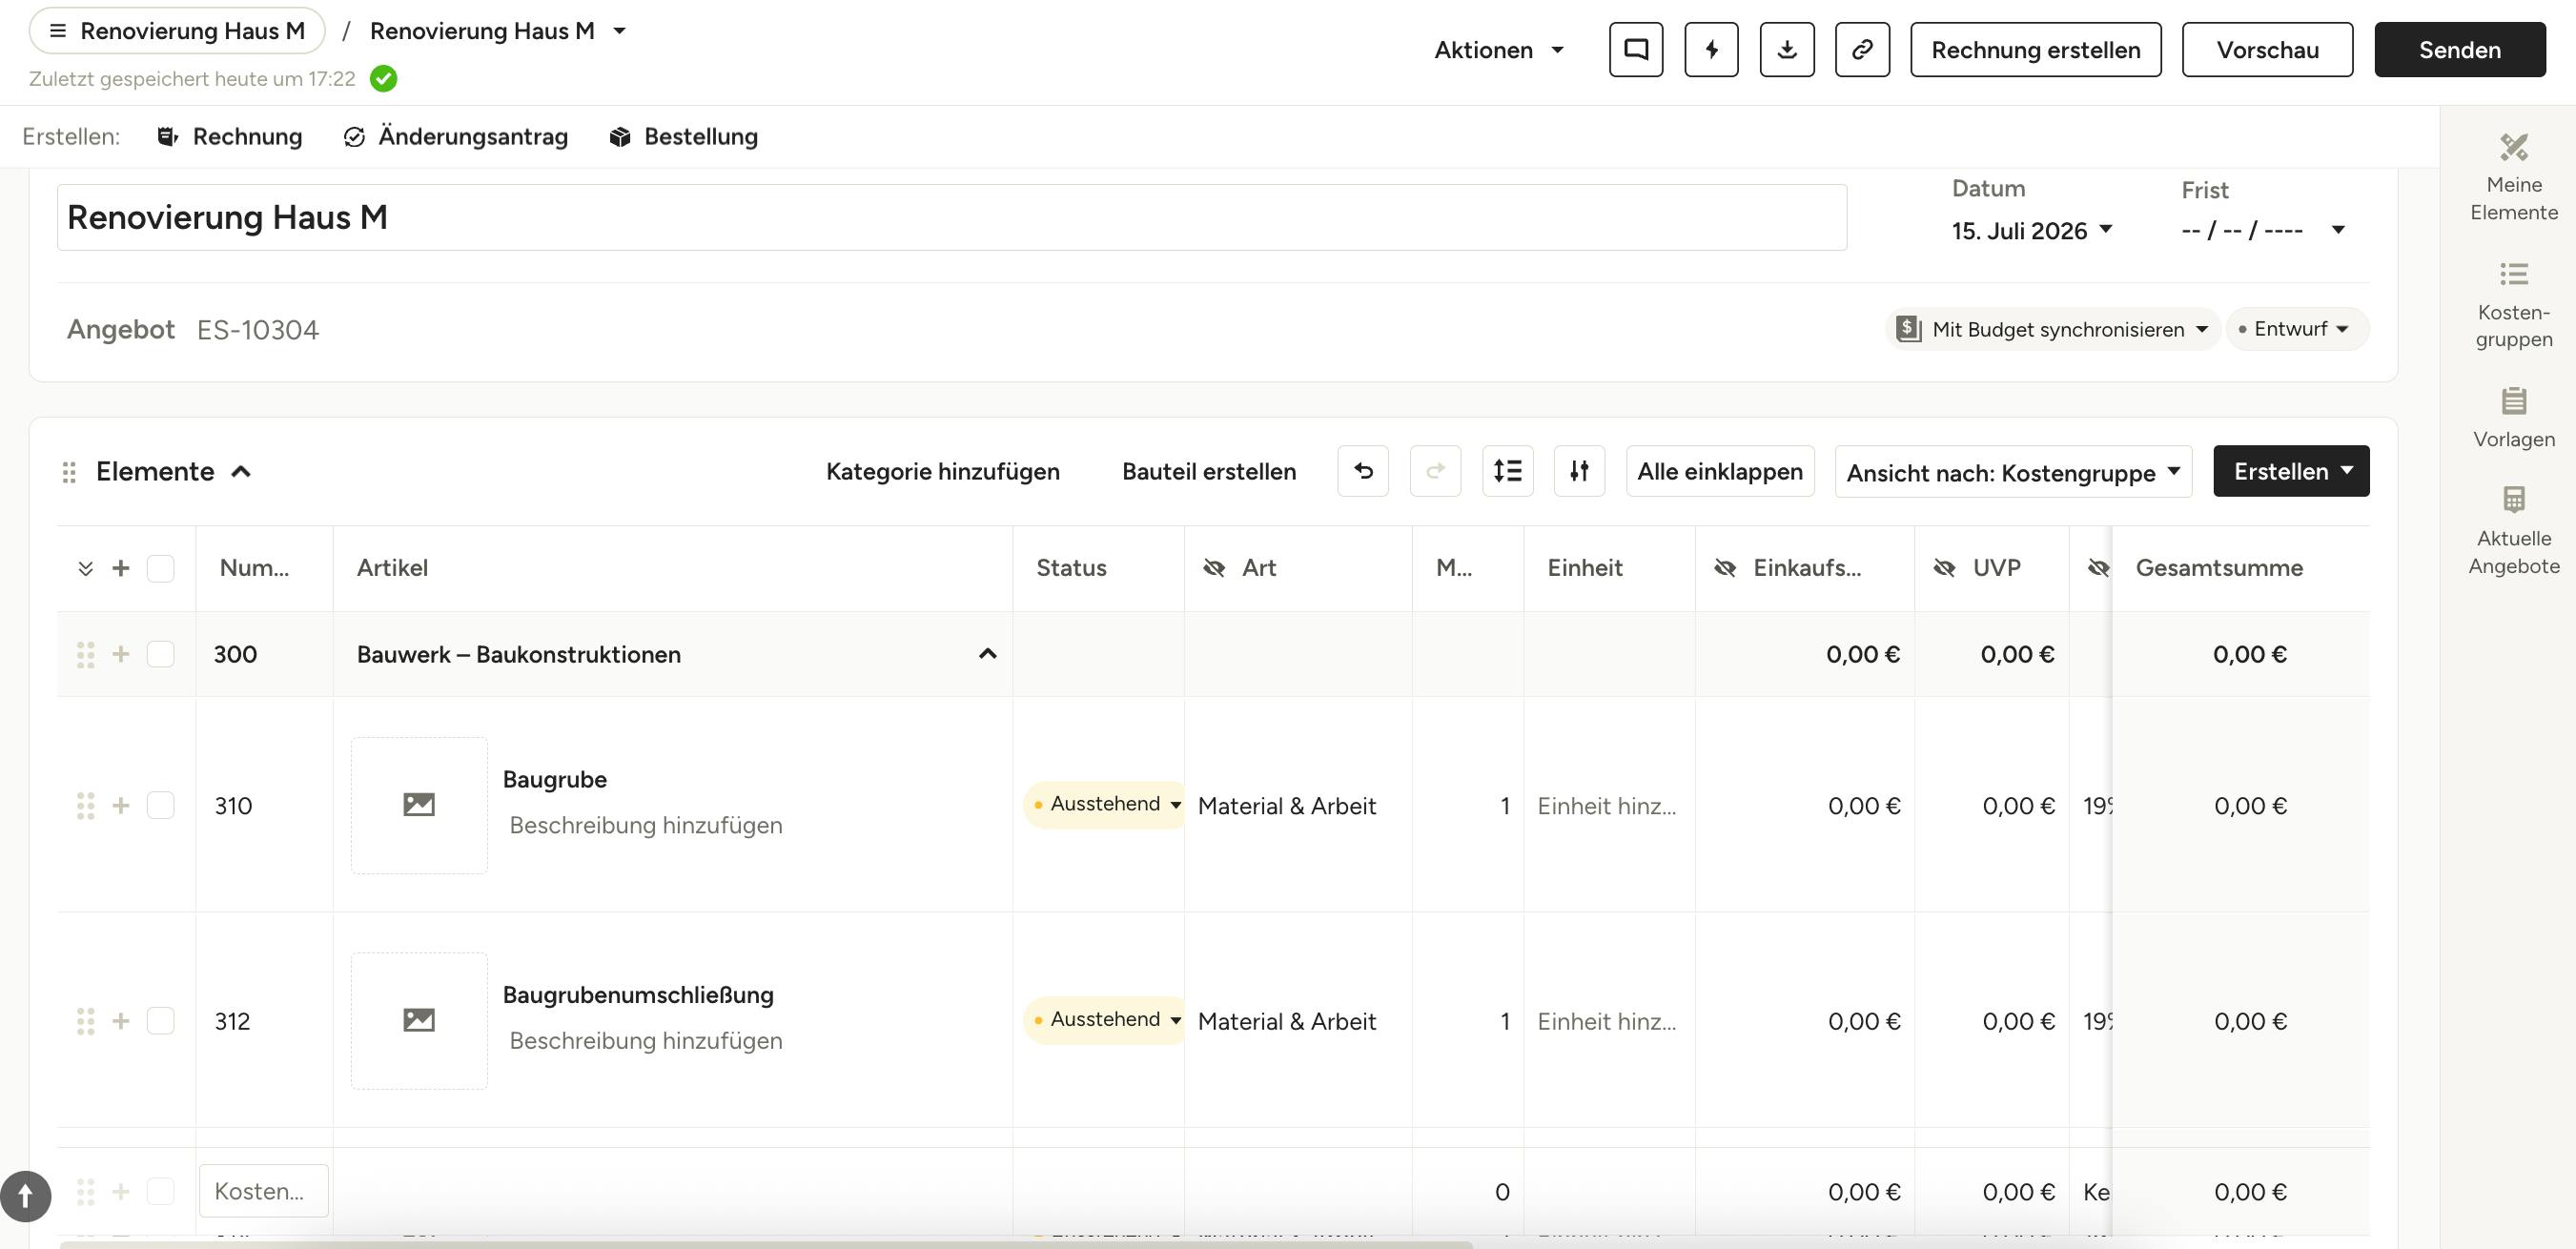Click the redo arrow in Elemente toolbar

click(x=1435, y=471)
